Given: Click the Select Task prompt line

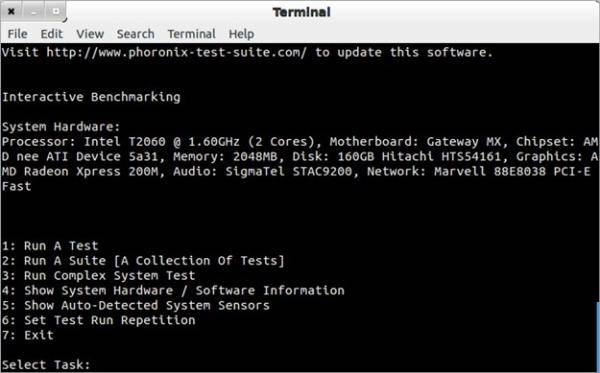Looking at the screenshot, I should pos(46,365).
